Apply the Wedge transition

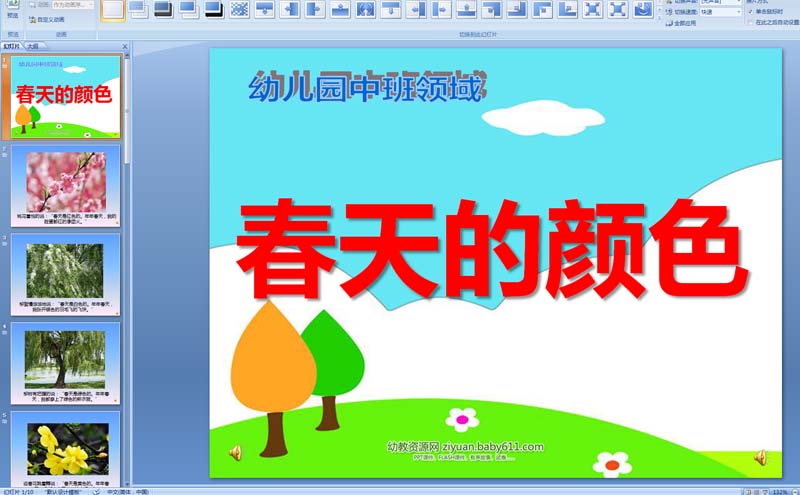pyautogui.click(x=365, y=9)
